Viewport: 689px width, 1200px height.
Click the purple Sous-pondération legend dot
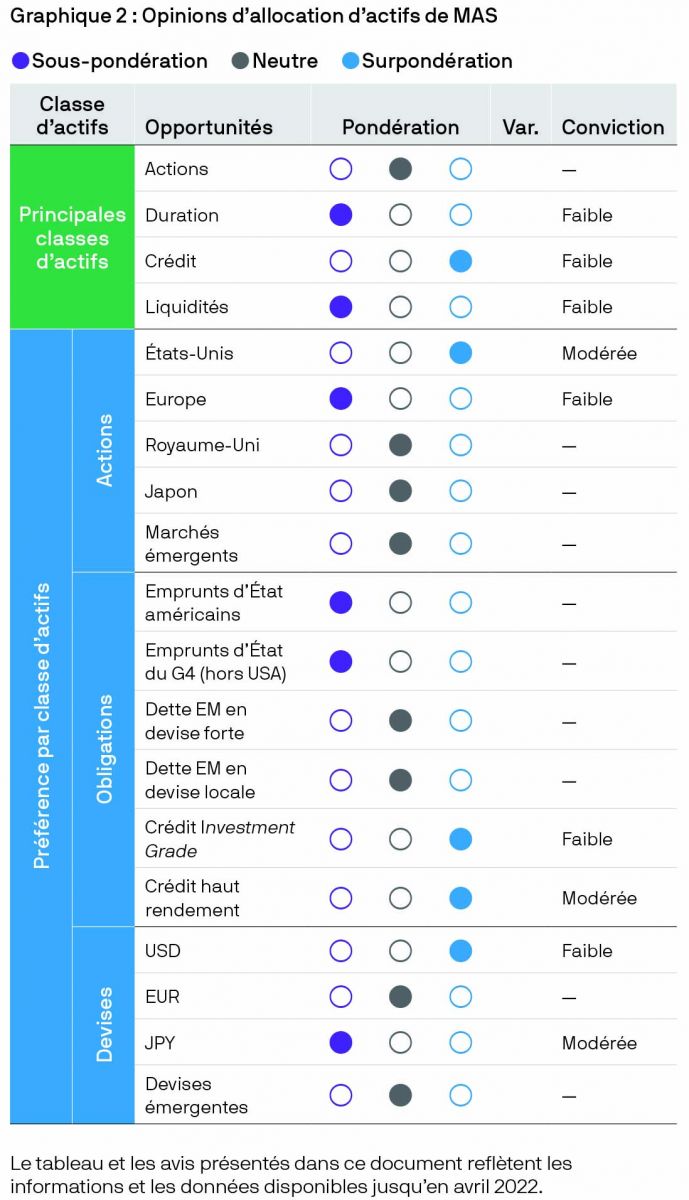click(x=20, y=61)
